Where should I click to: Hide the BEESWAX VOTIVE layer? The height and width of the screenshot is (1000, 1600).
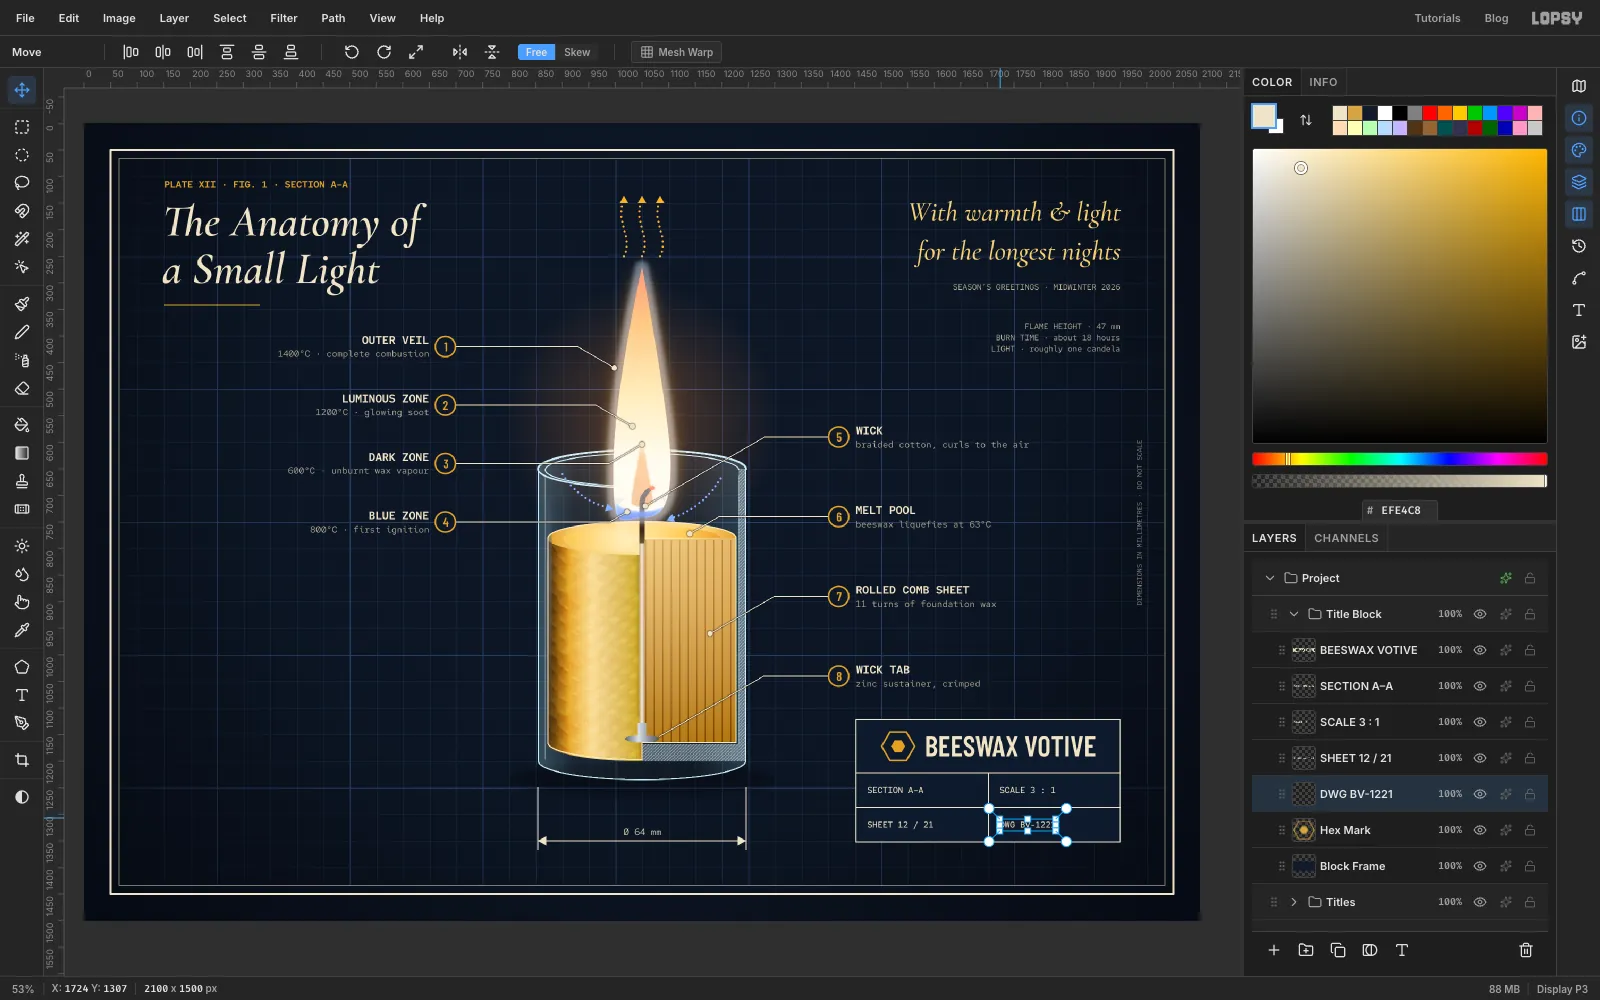1480,650
